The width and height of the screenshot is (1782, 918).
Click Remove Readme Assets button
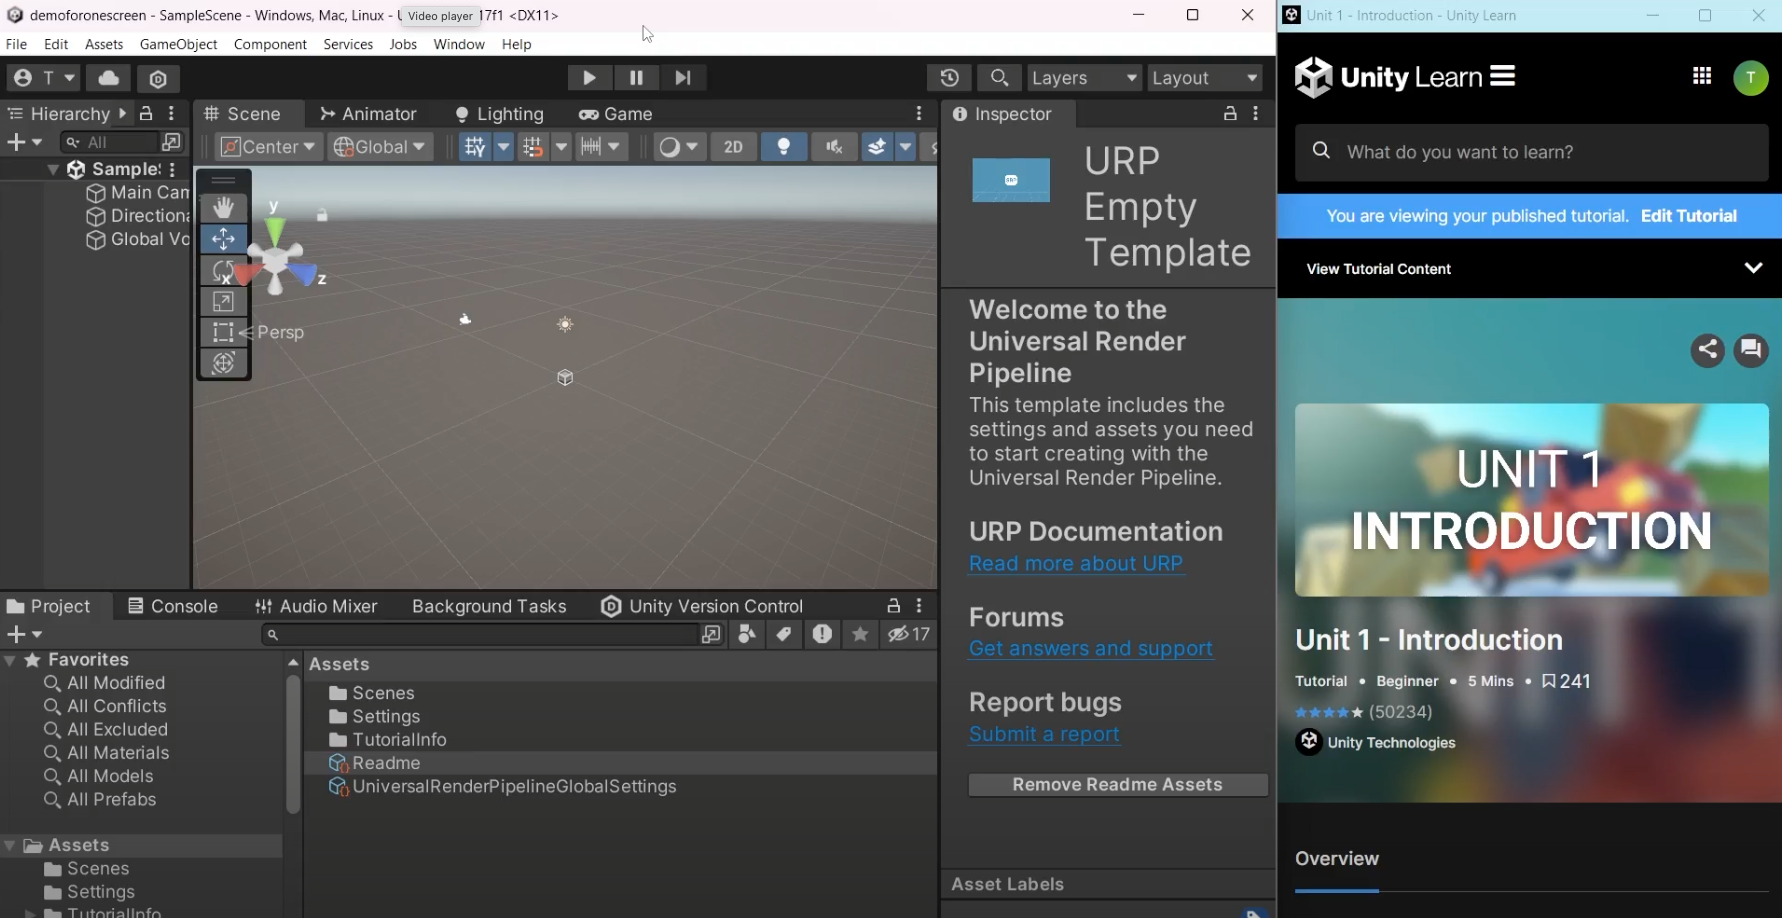(x=1117, y=785)
